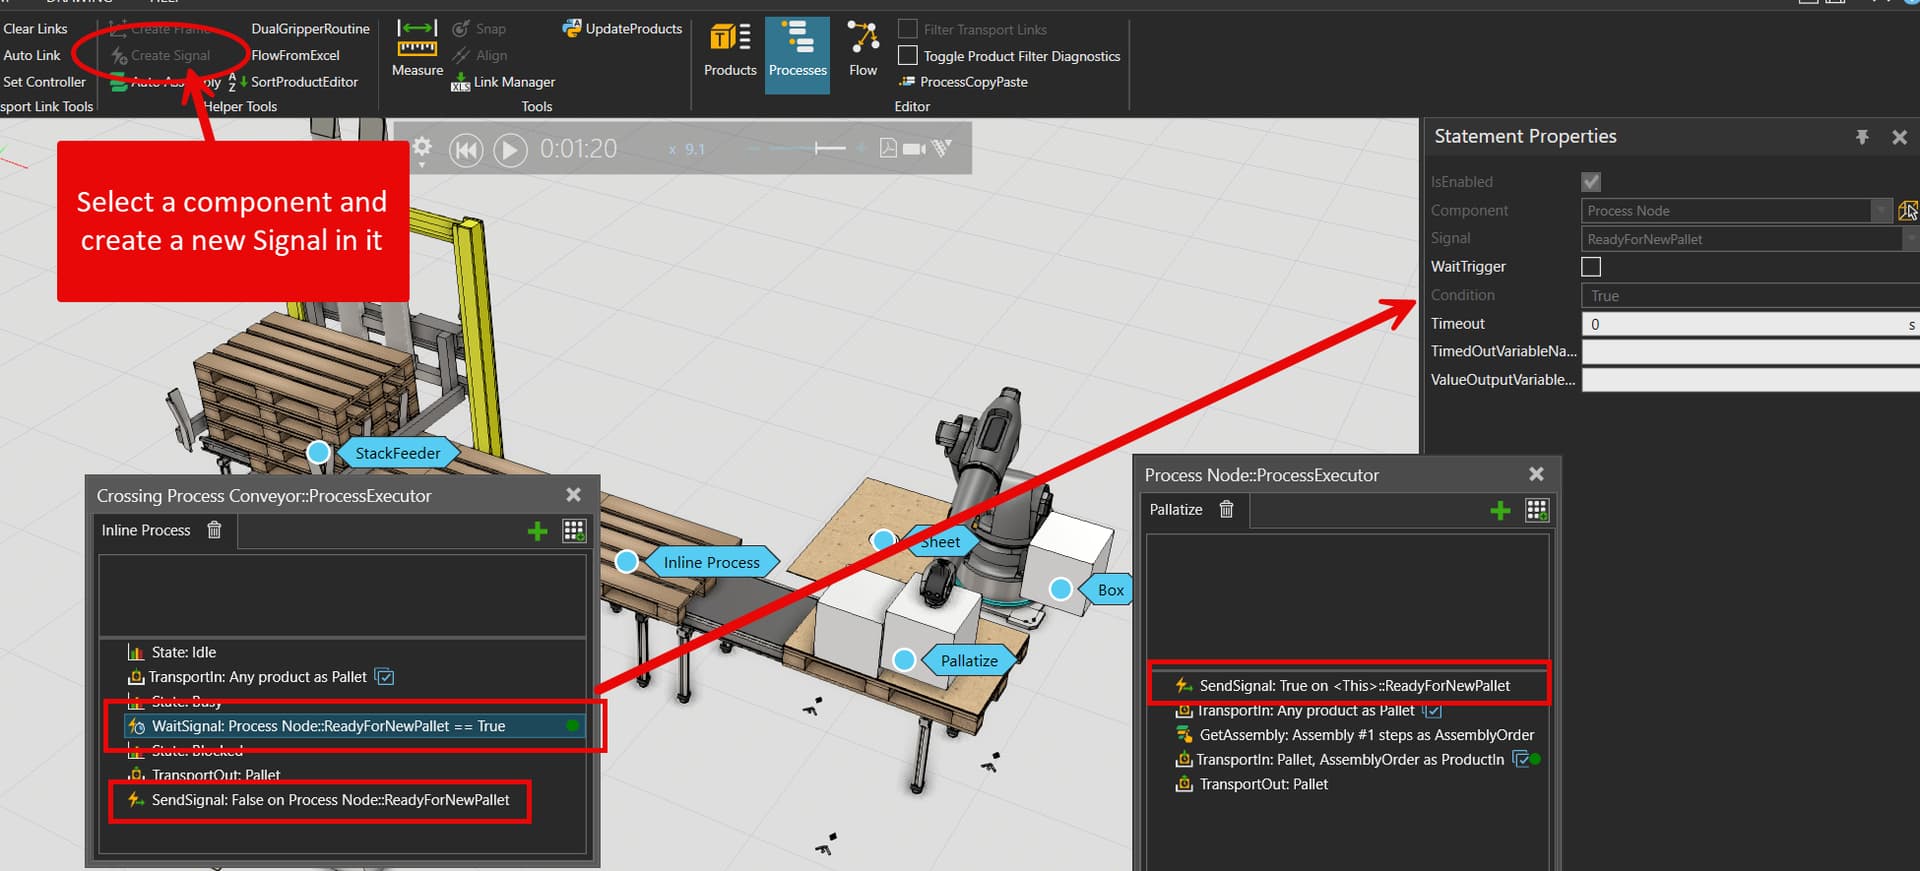Open grid icon in Crossing Process Conveyor panel
The height and width of the screenshot is (871, 1920).
[574, 531]
